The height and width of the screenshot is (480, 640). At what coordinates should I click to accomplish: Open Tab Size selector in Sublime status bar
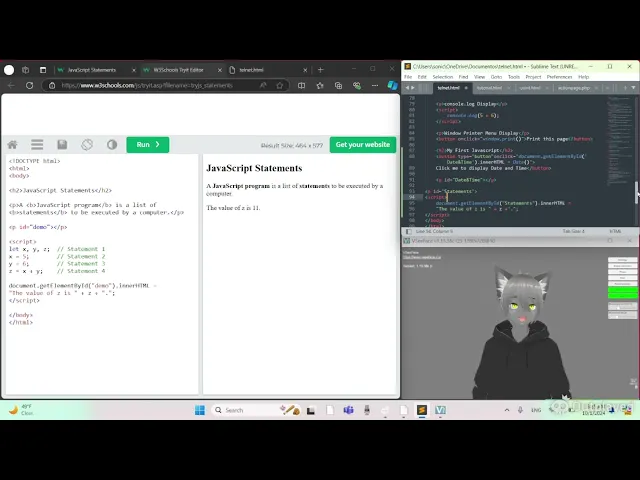point(573,231)
